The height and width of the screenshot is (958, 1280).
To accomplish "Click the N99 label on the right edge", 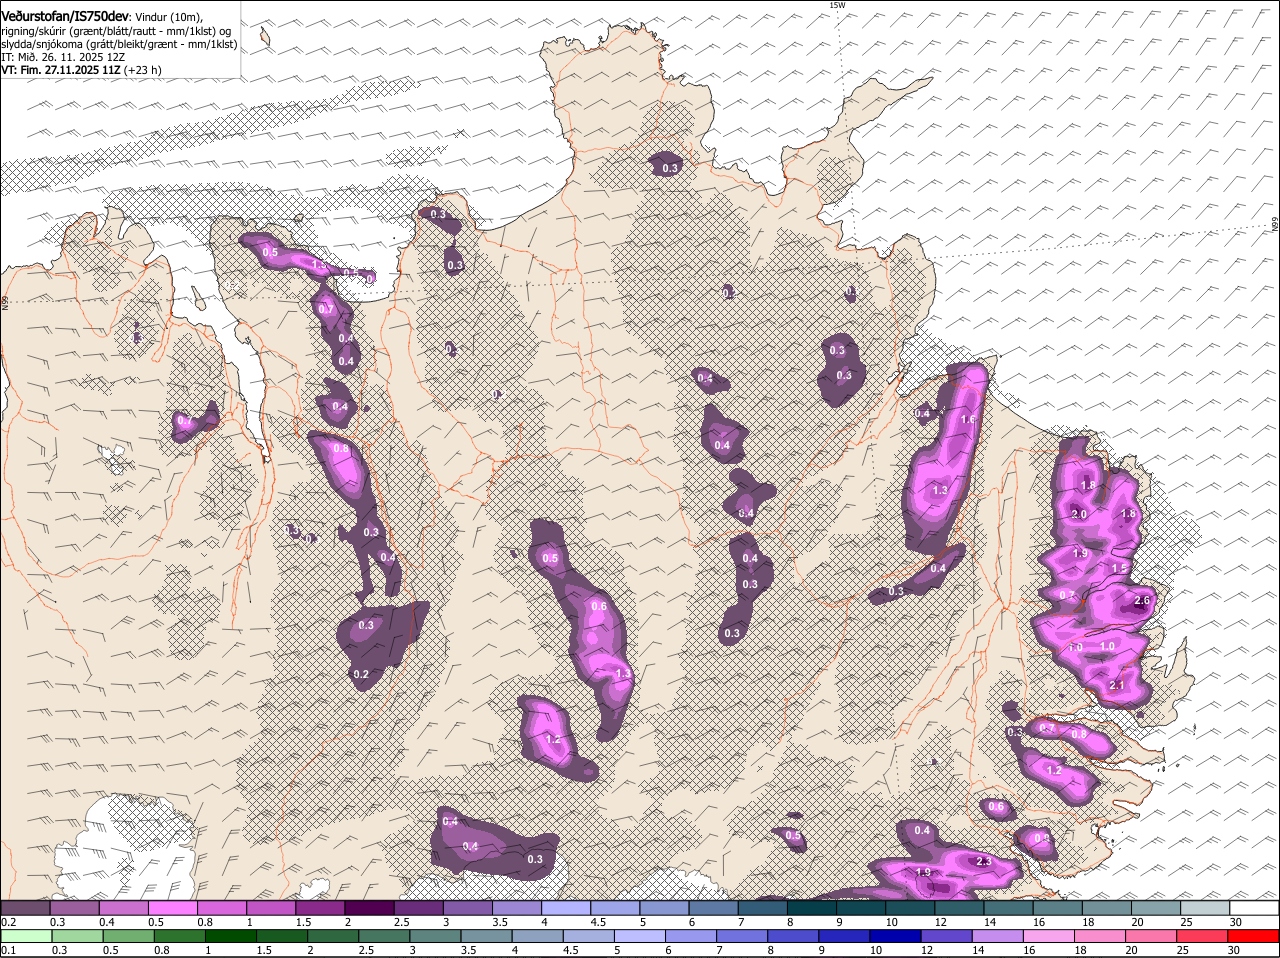I will pyautogui.click(x=1275, y=226).
